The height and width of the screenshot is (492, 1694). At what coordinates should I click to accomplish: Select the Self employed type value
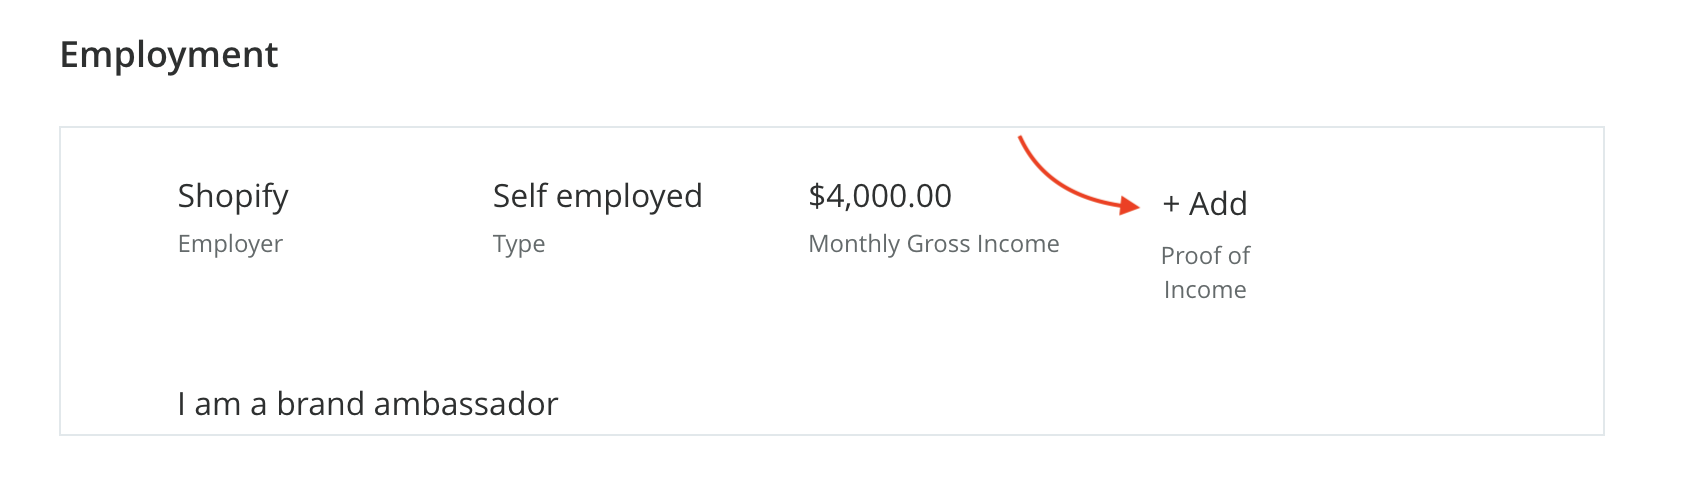597,196
